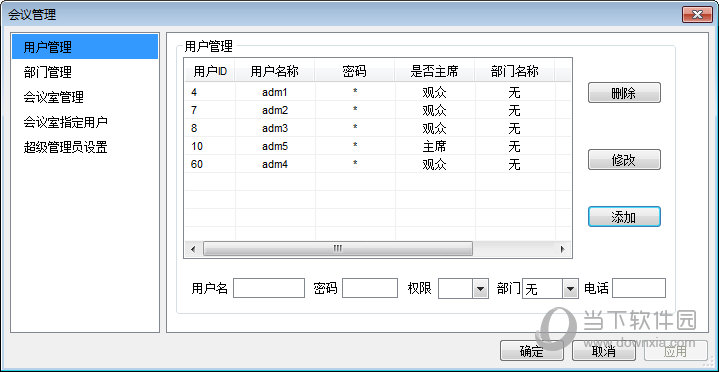Open 会议室管理 section
Screen dimensions: 720x372
pos(85,97)
